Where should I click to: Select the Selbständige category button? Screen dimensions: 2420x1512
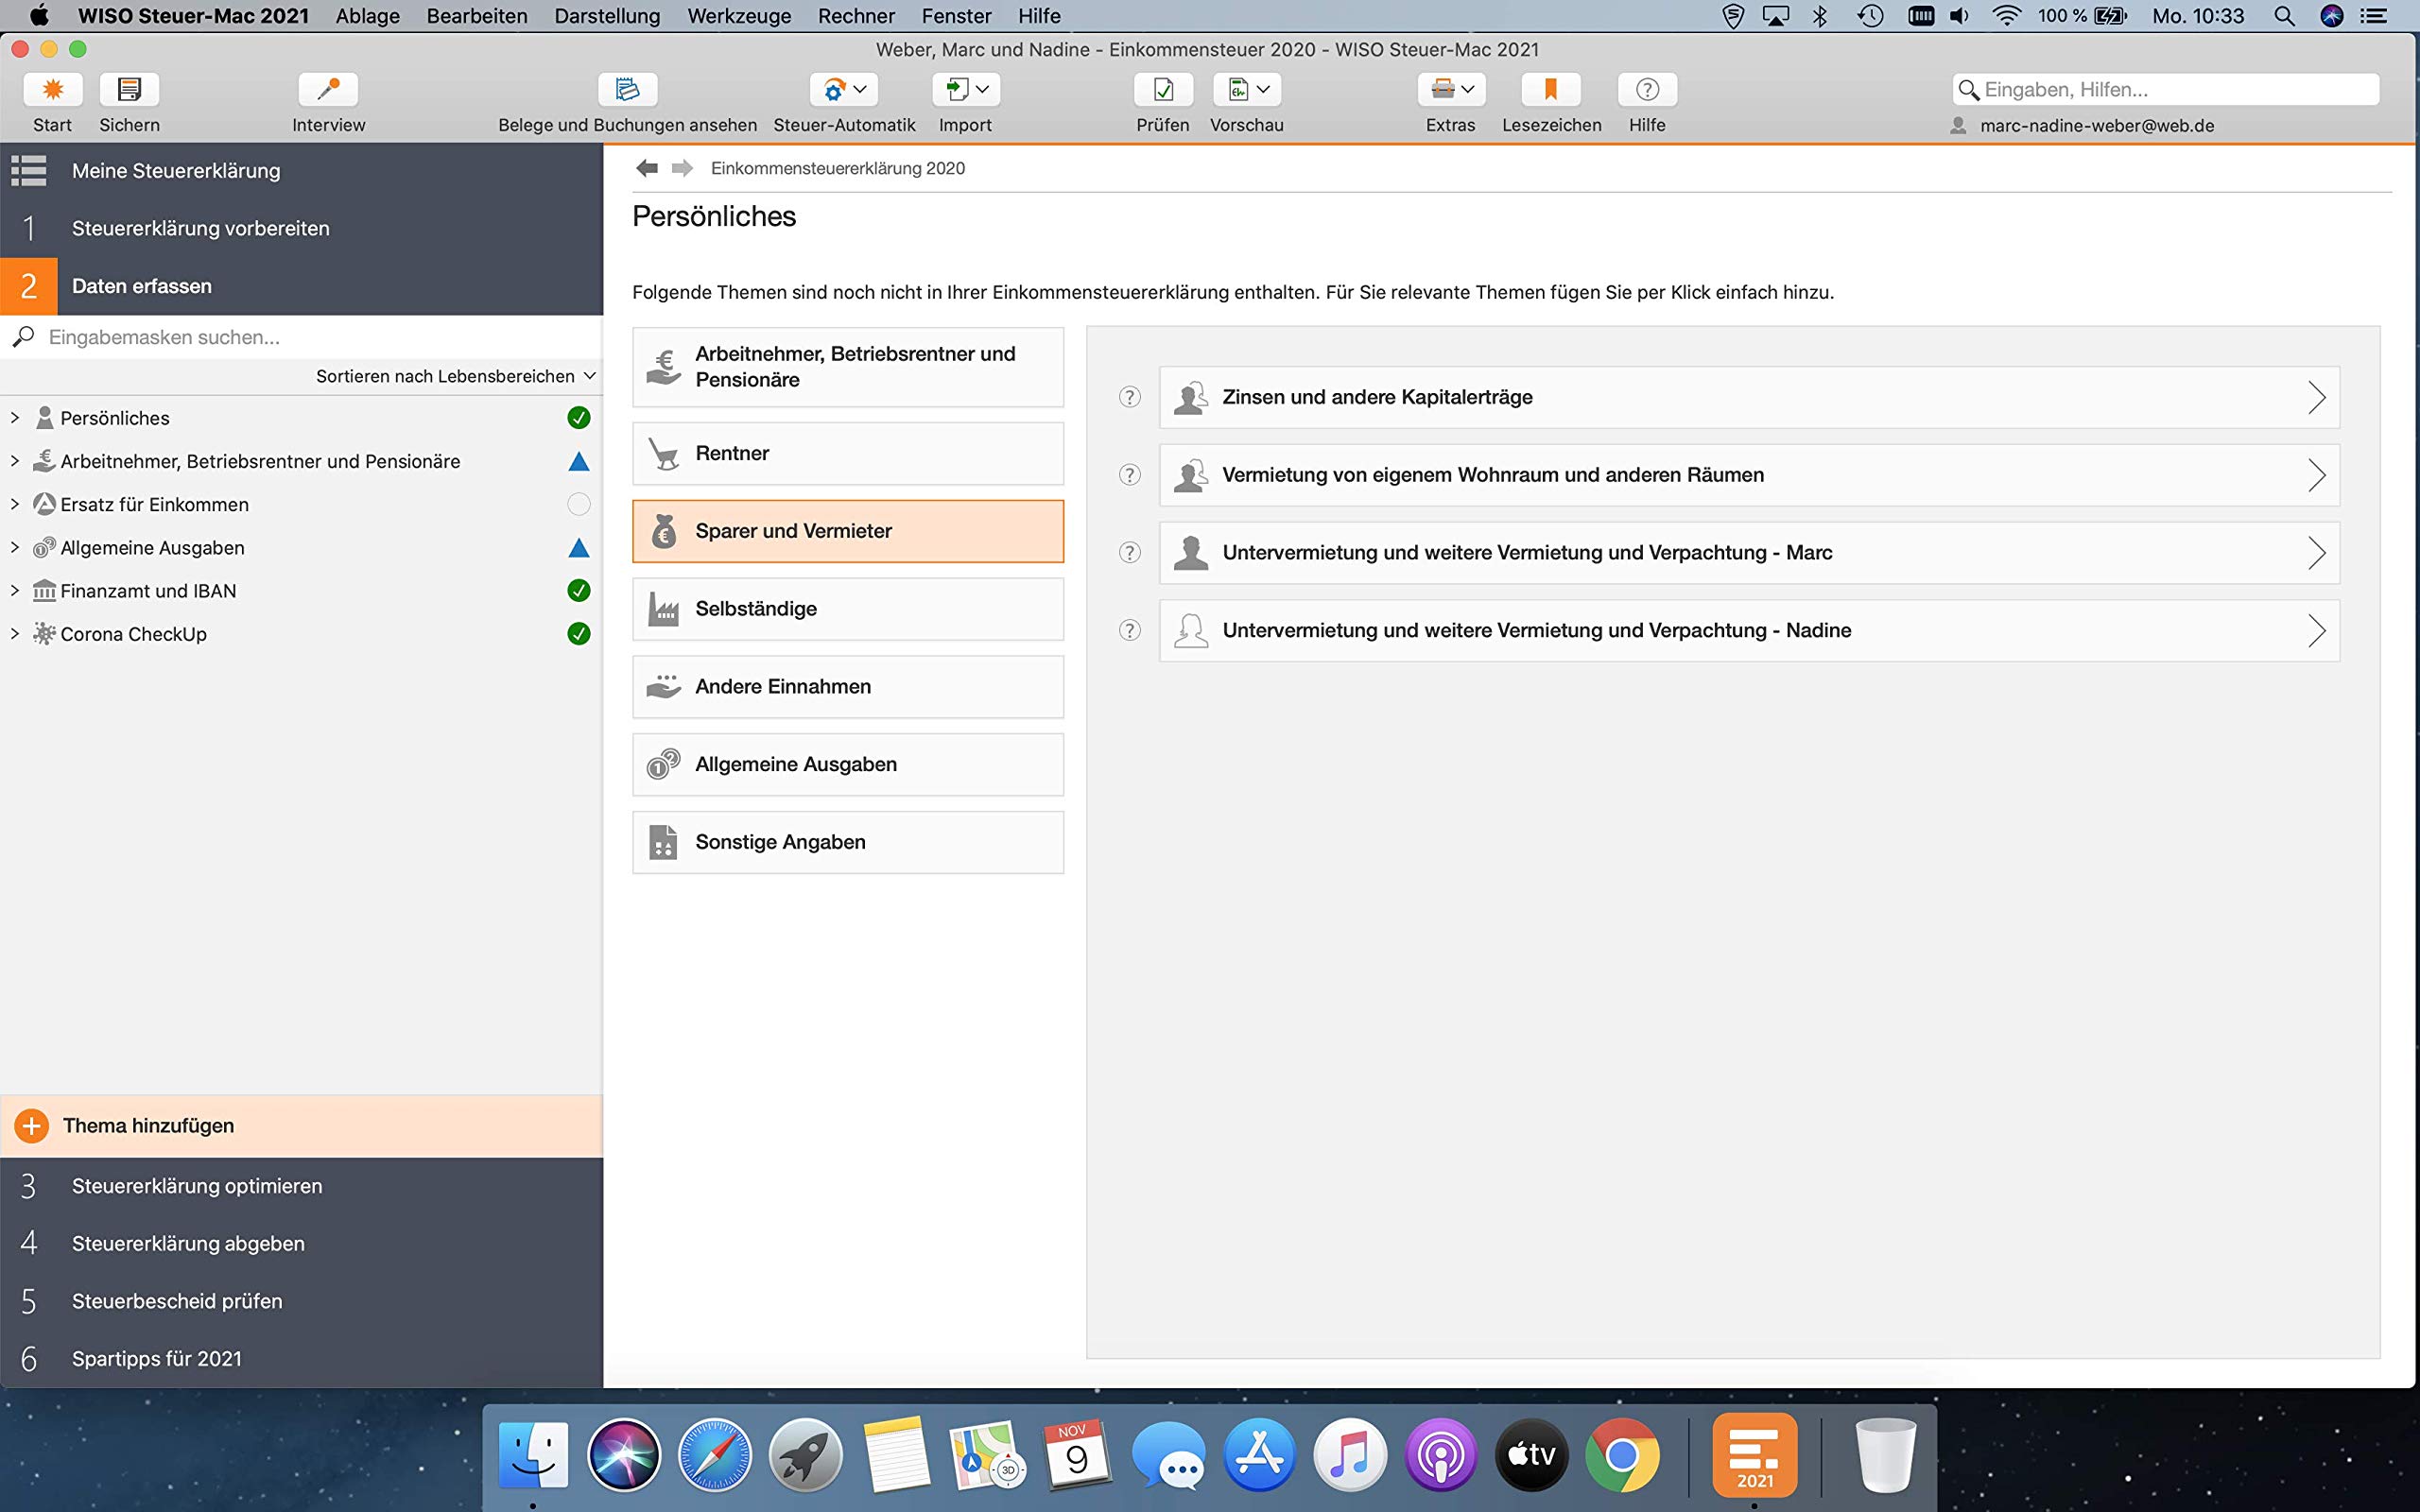[x=848, y=609]
